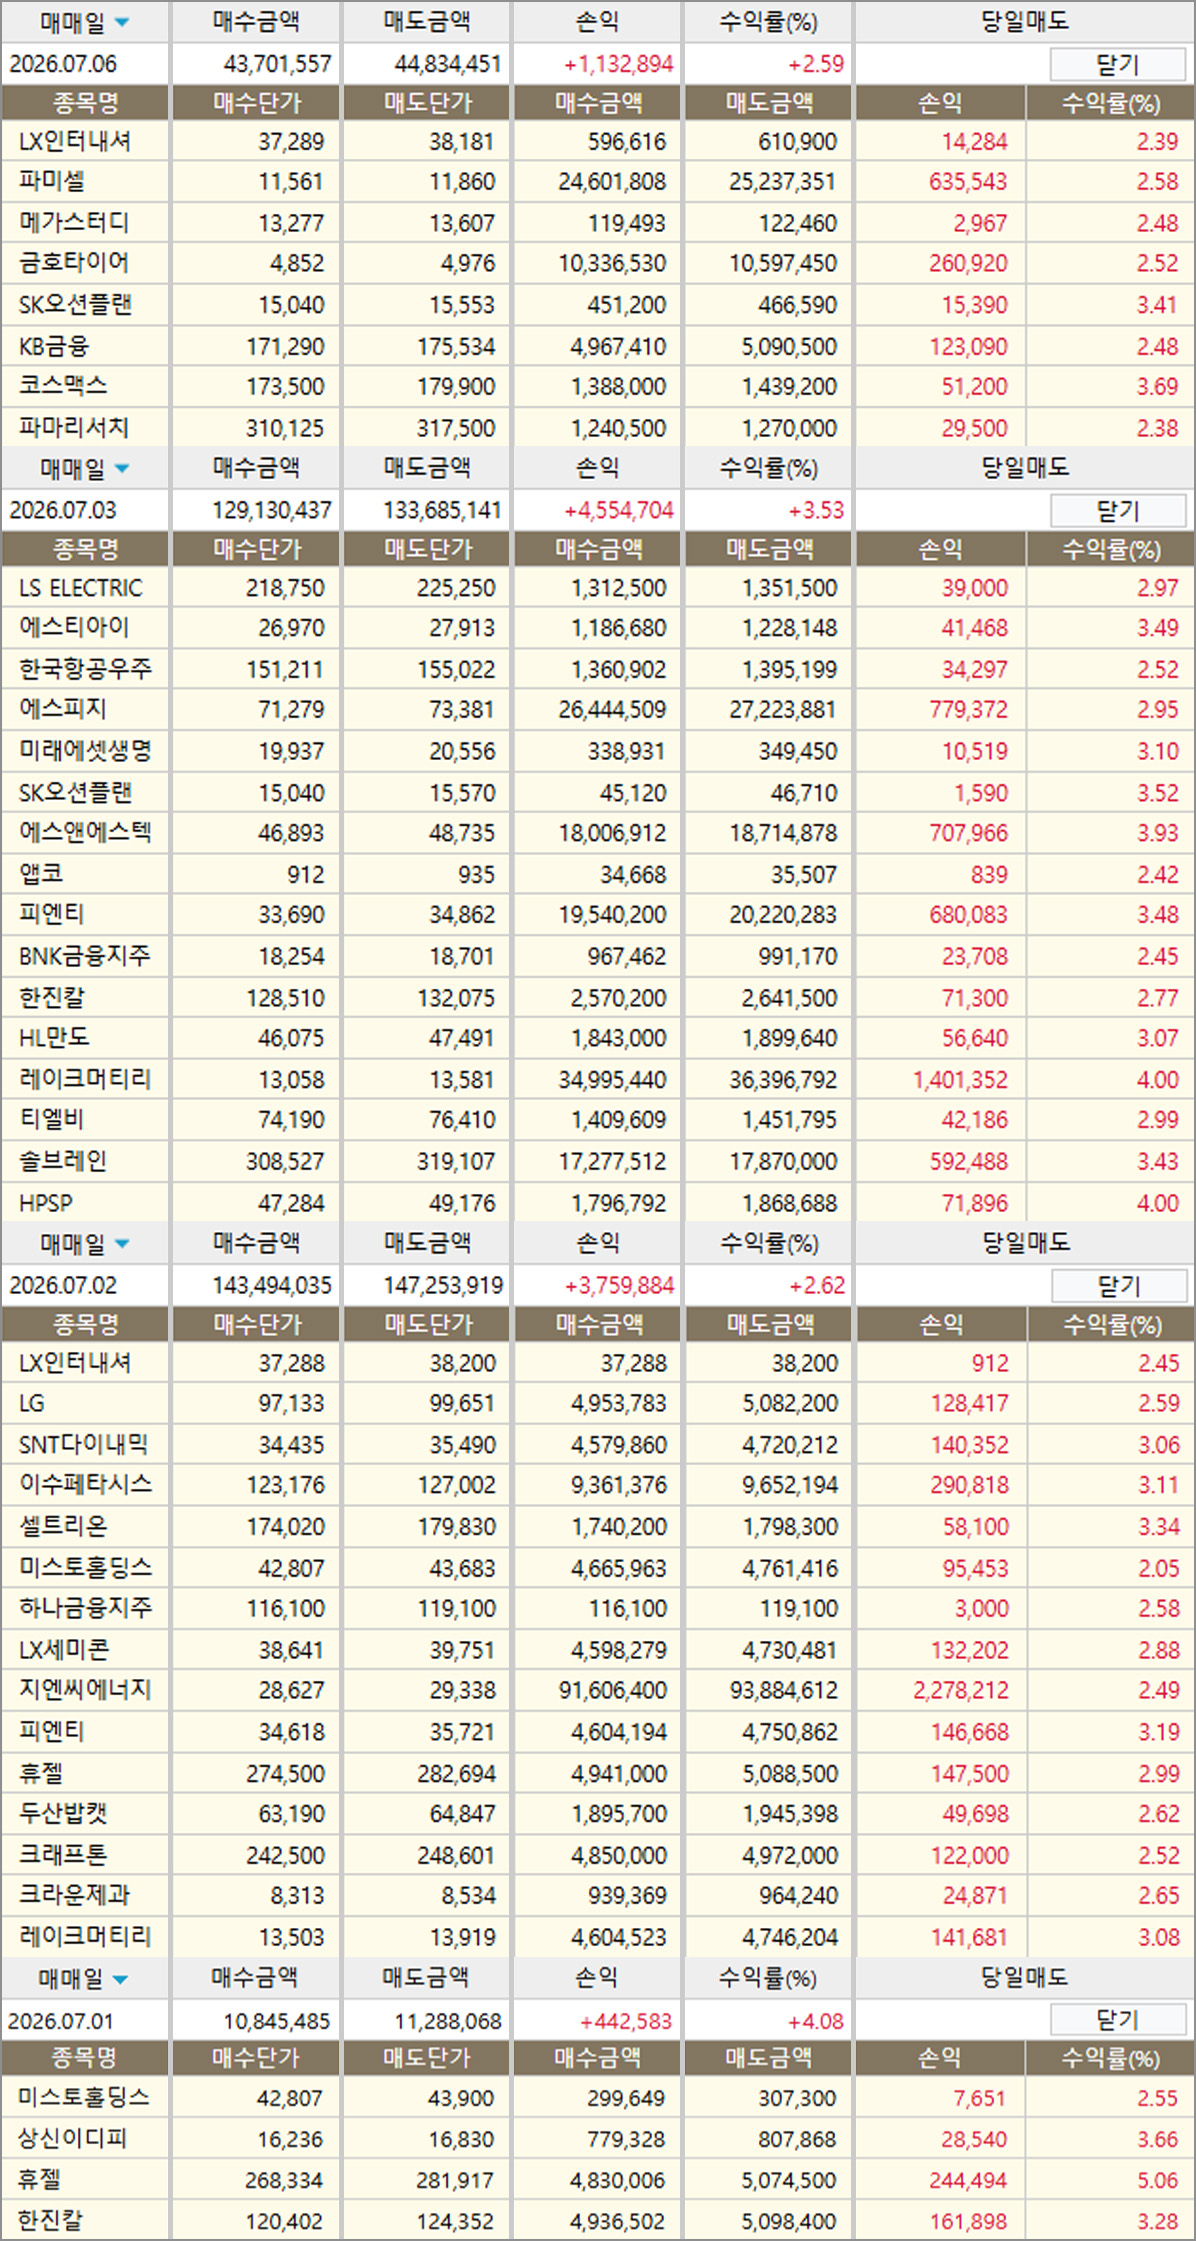Image resolution: width=1196 pixels, height=2241 pixels.
Task: Select the LS ELECTRIC stock name
Action: [x=81, y=588]
